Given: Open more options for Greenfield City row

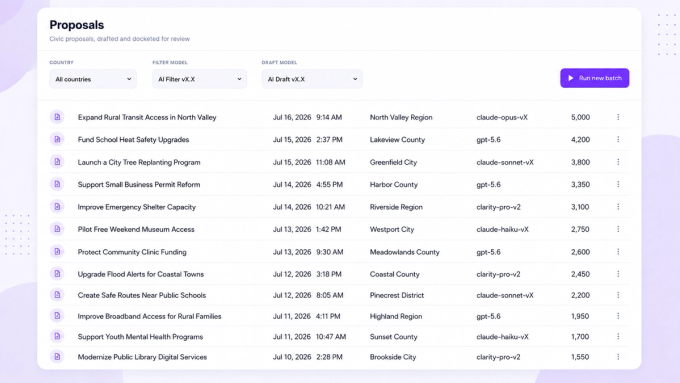Looking at the screenshot, I should point(618,162).
